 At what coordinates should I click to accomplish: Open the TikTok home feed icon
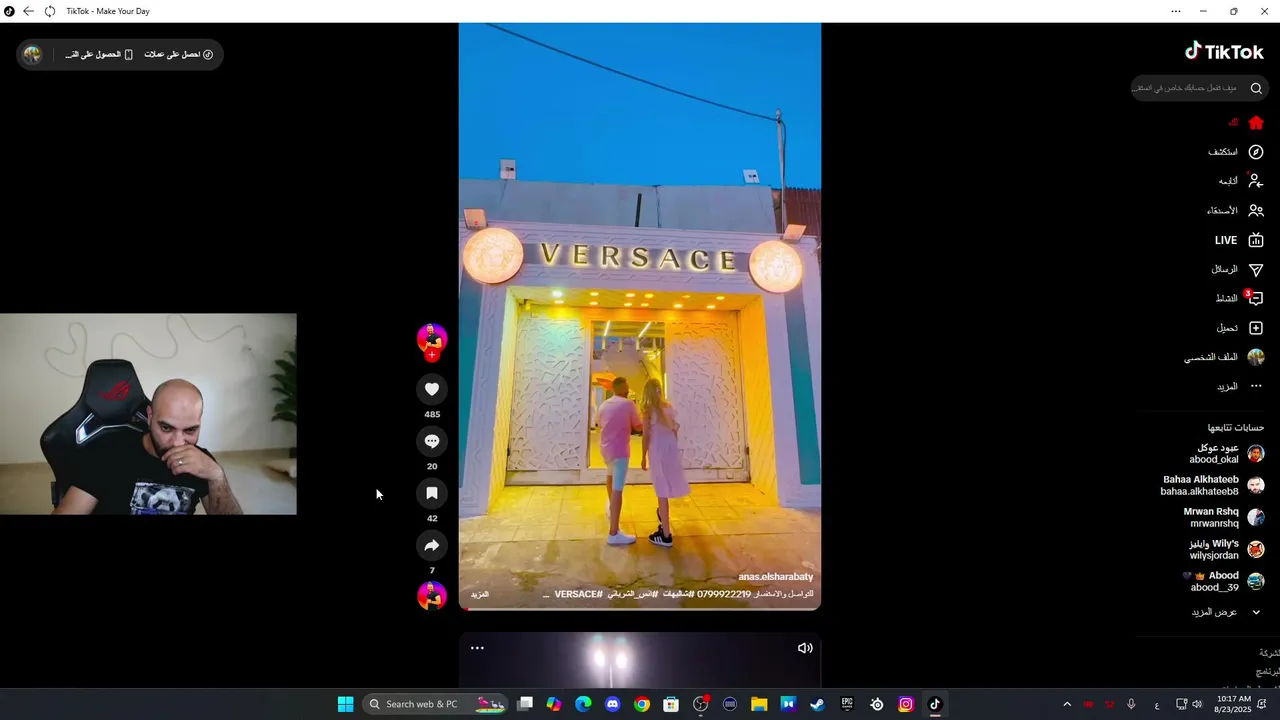(1256, 123)
